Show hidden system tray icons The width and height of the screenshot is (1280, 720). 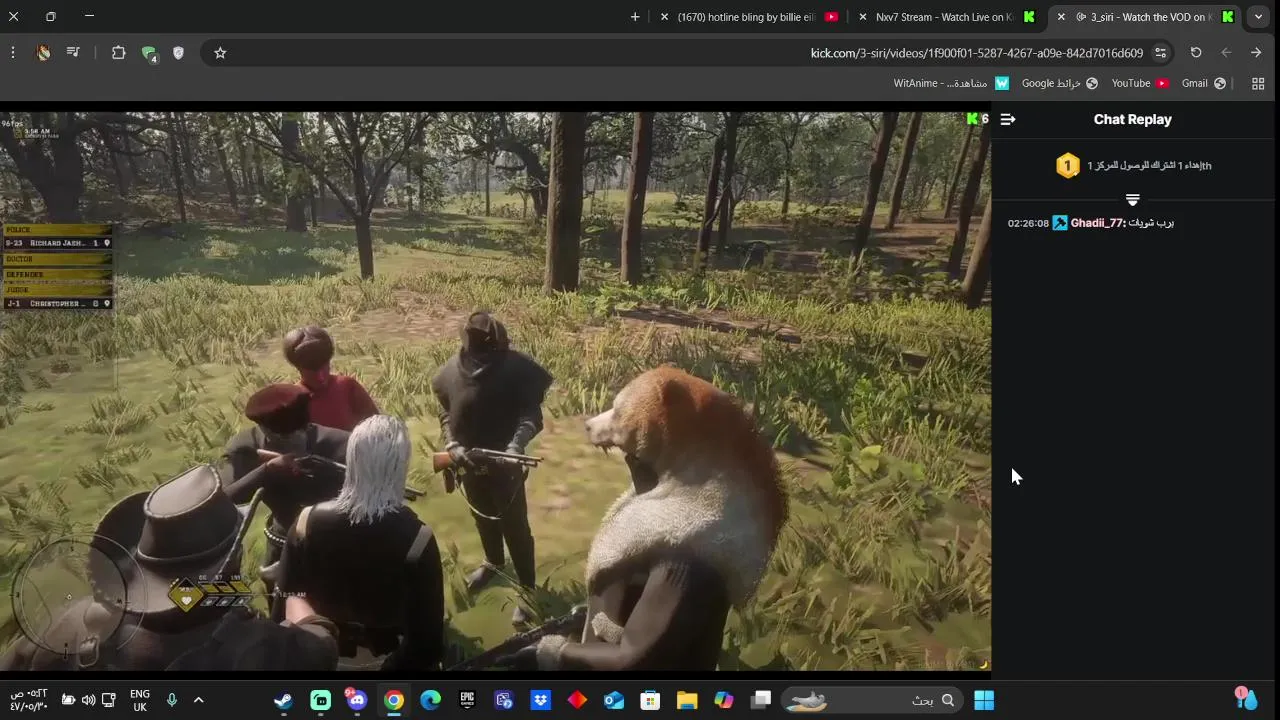(198, 700)
